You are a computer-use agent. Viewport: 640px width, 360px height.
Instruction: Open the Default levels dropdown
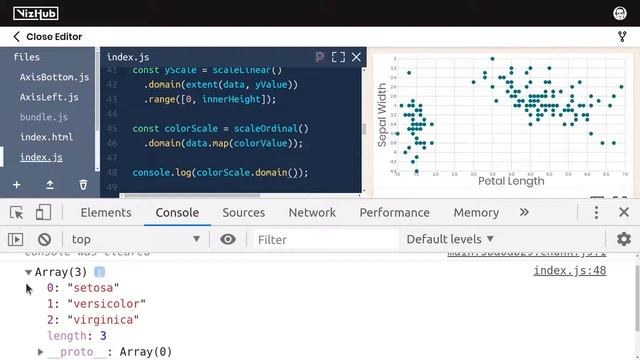click(x=450, y=239)
